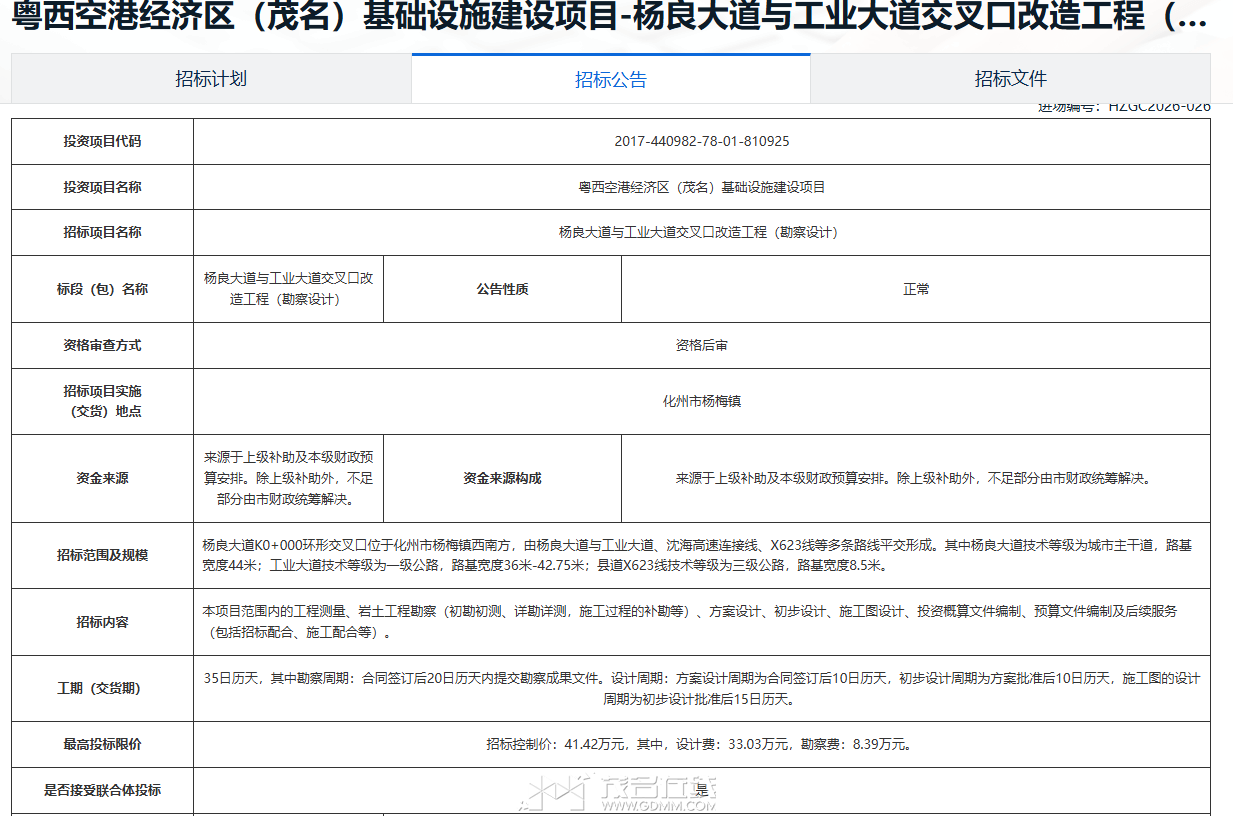Screen dimensions: 1233x816
Task: Select the 招标公告 tab
Action: click(611, 79)
